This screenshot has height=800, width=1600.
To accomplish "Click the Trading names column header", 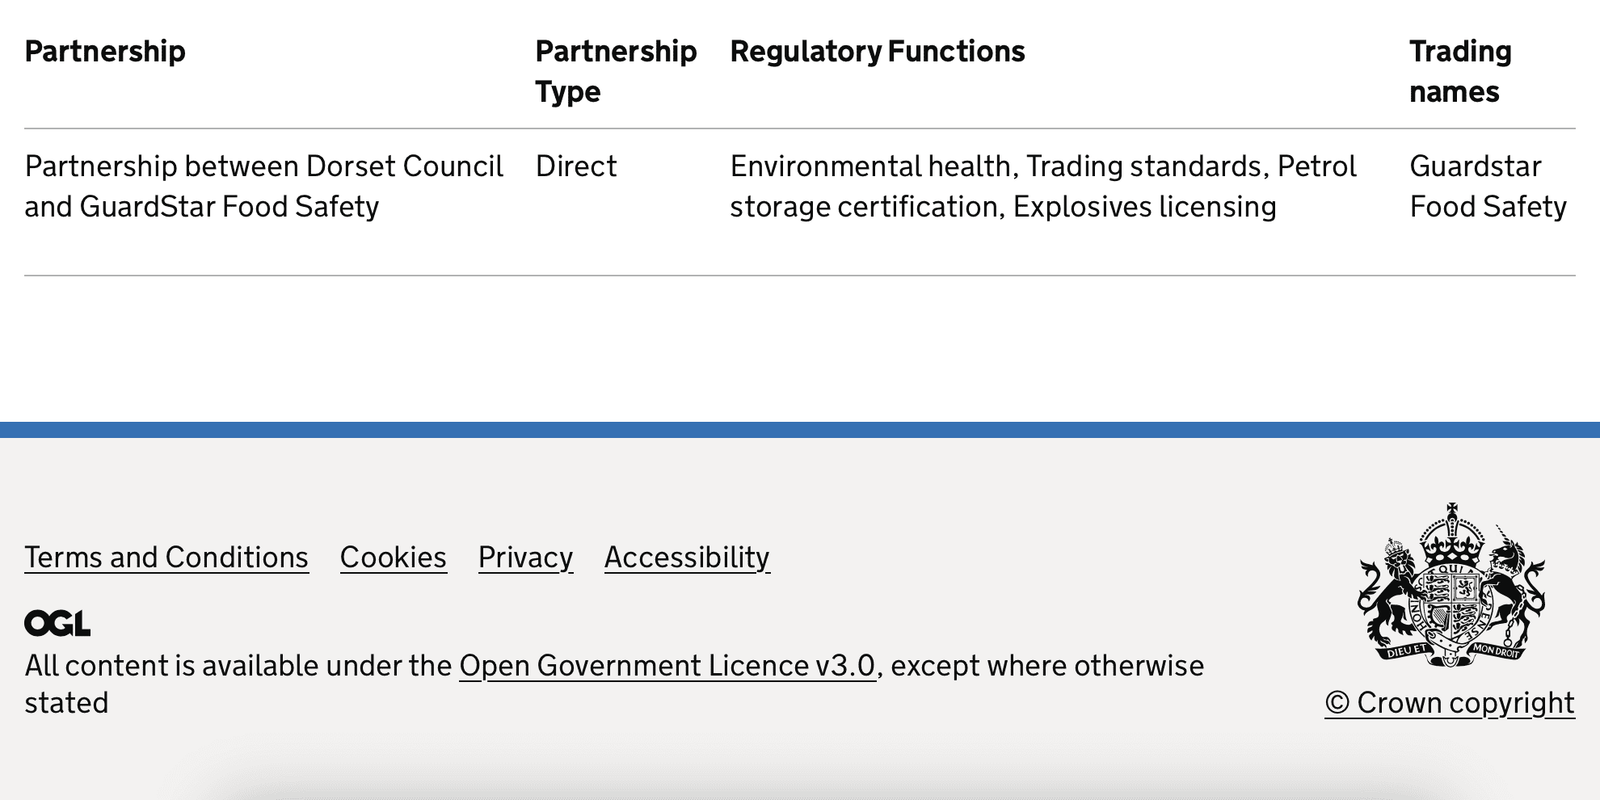I will [x=1460, y=71].
